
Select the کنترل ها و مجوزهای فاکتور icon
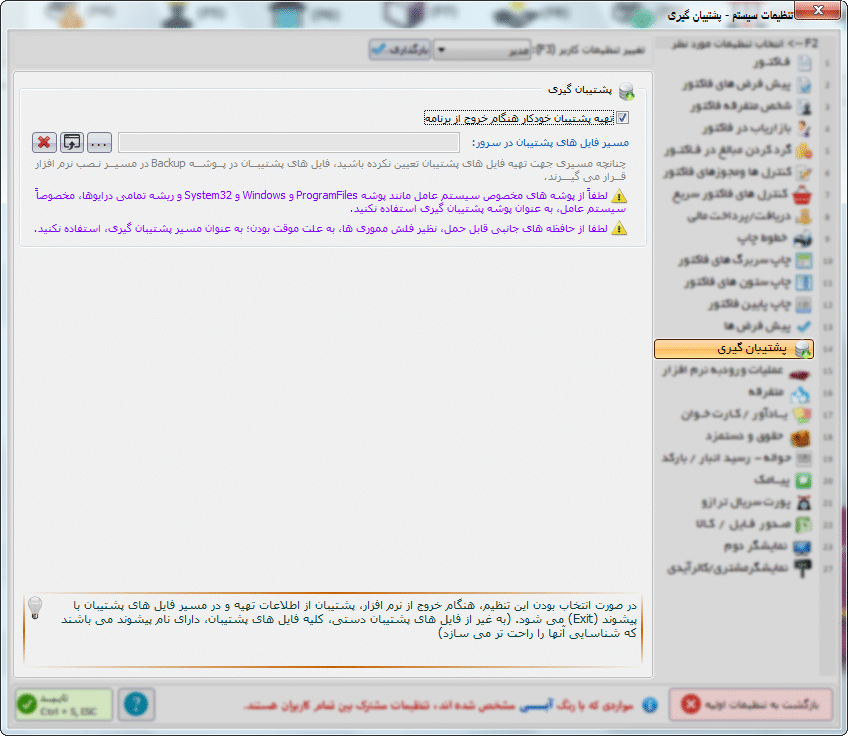click(804, 173)
